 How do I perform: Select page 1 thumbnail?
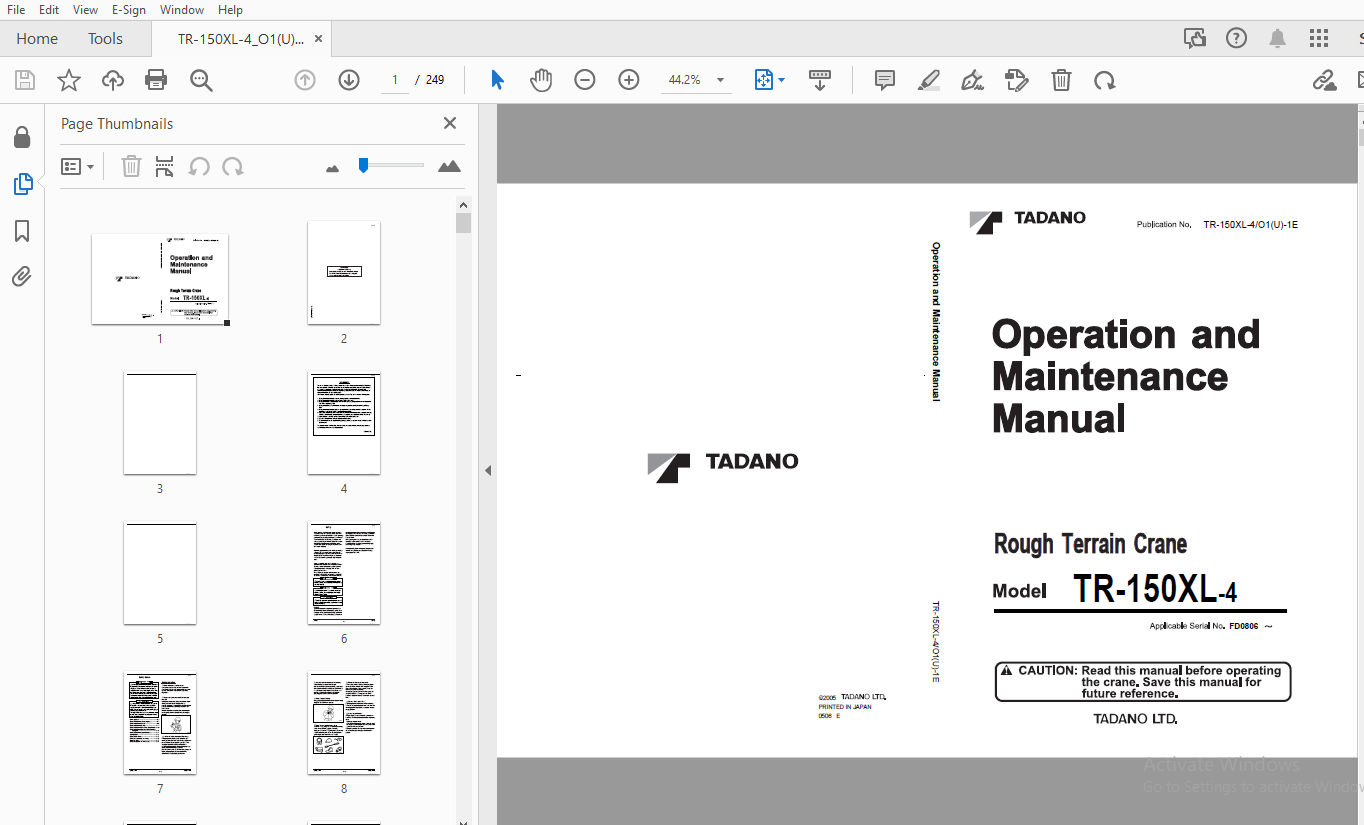pyautogui.click(x=160, y=279)
